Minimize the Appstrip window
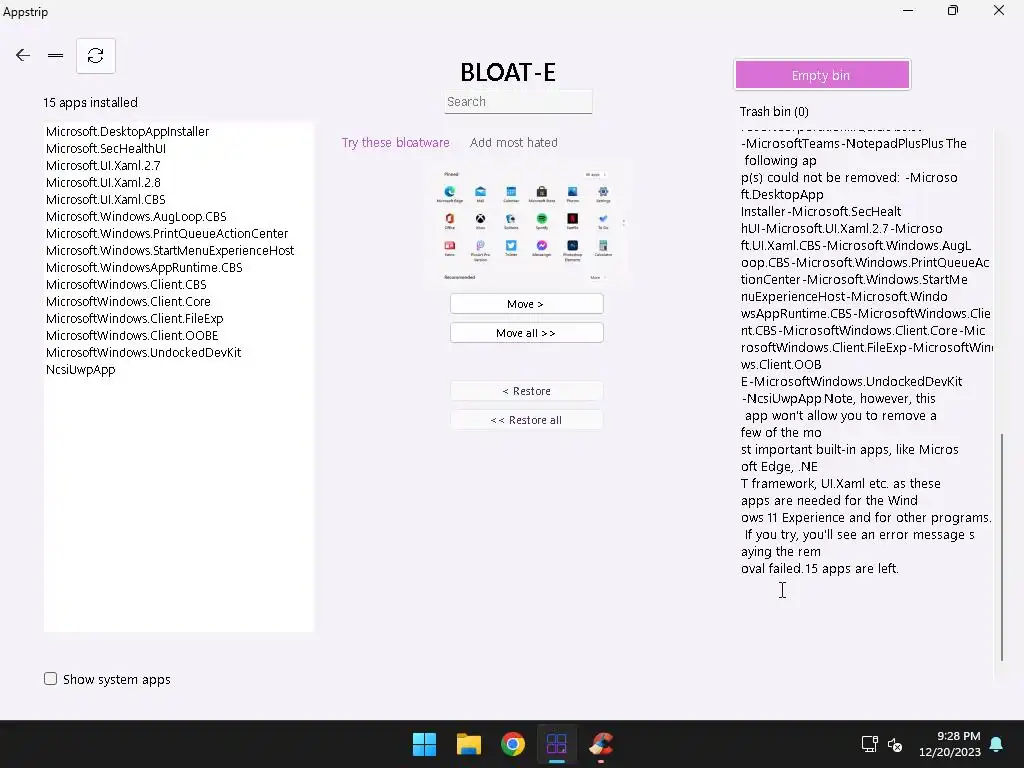This screenshot has height=768, width=1024. 908,10
